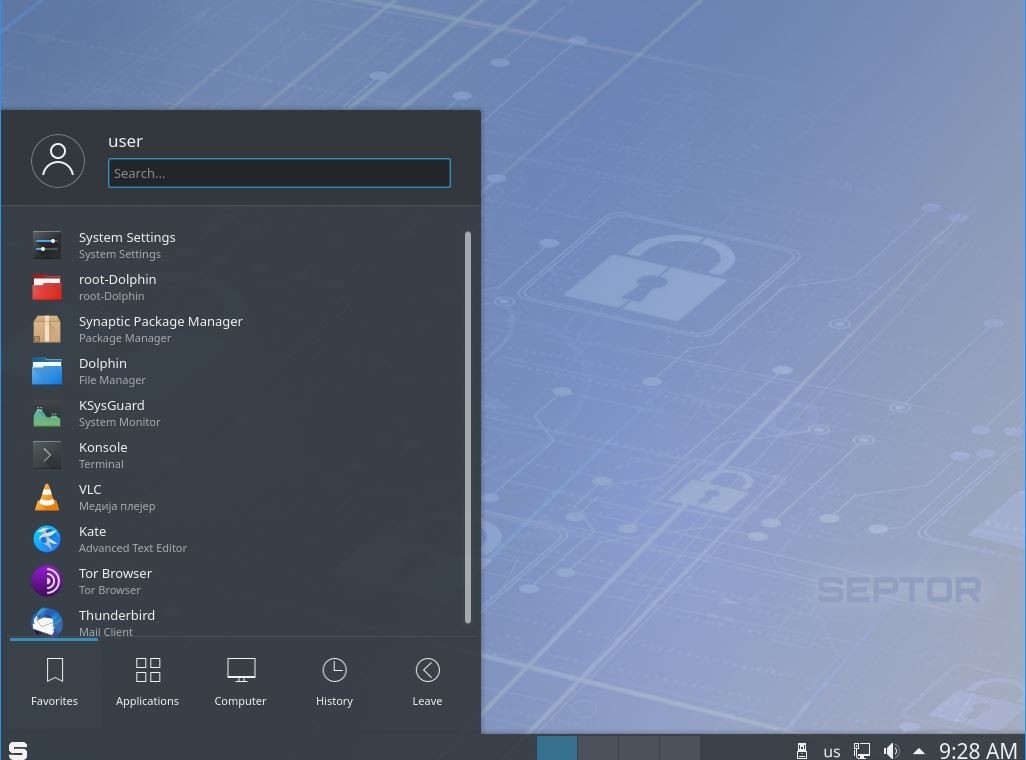1026x760 pixels.
Task: Click 'Package Manager' subtitle text
Action: (x=125, y=338)
